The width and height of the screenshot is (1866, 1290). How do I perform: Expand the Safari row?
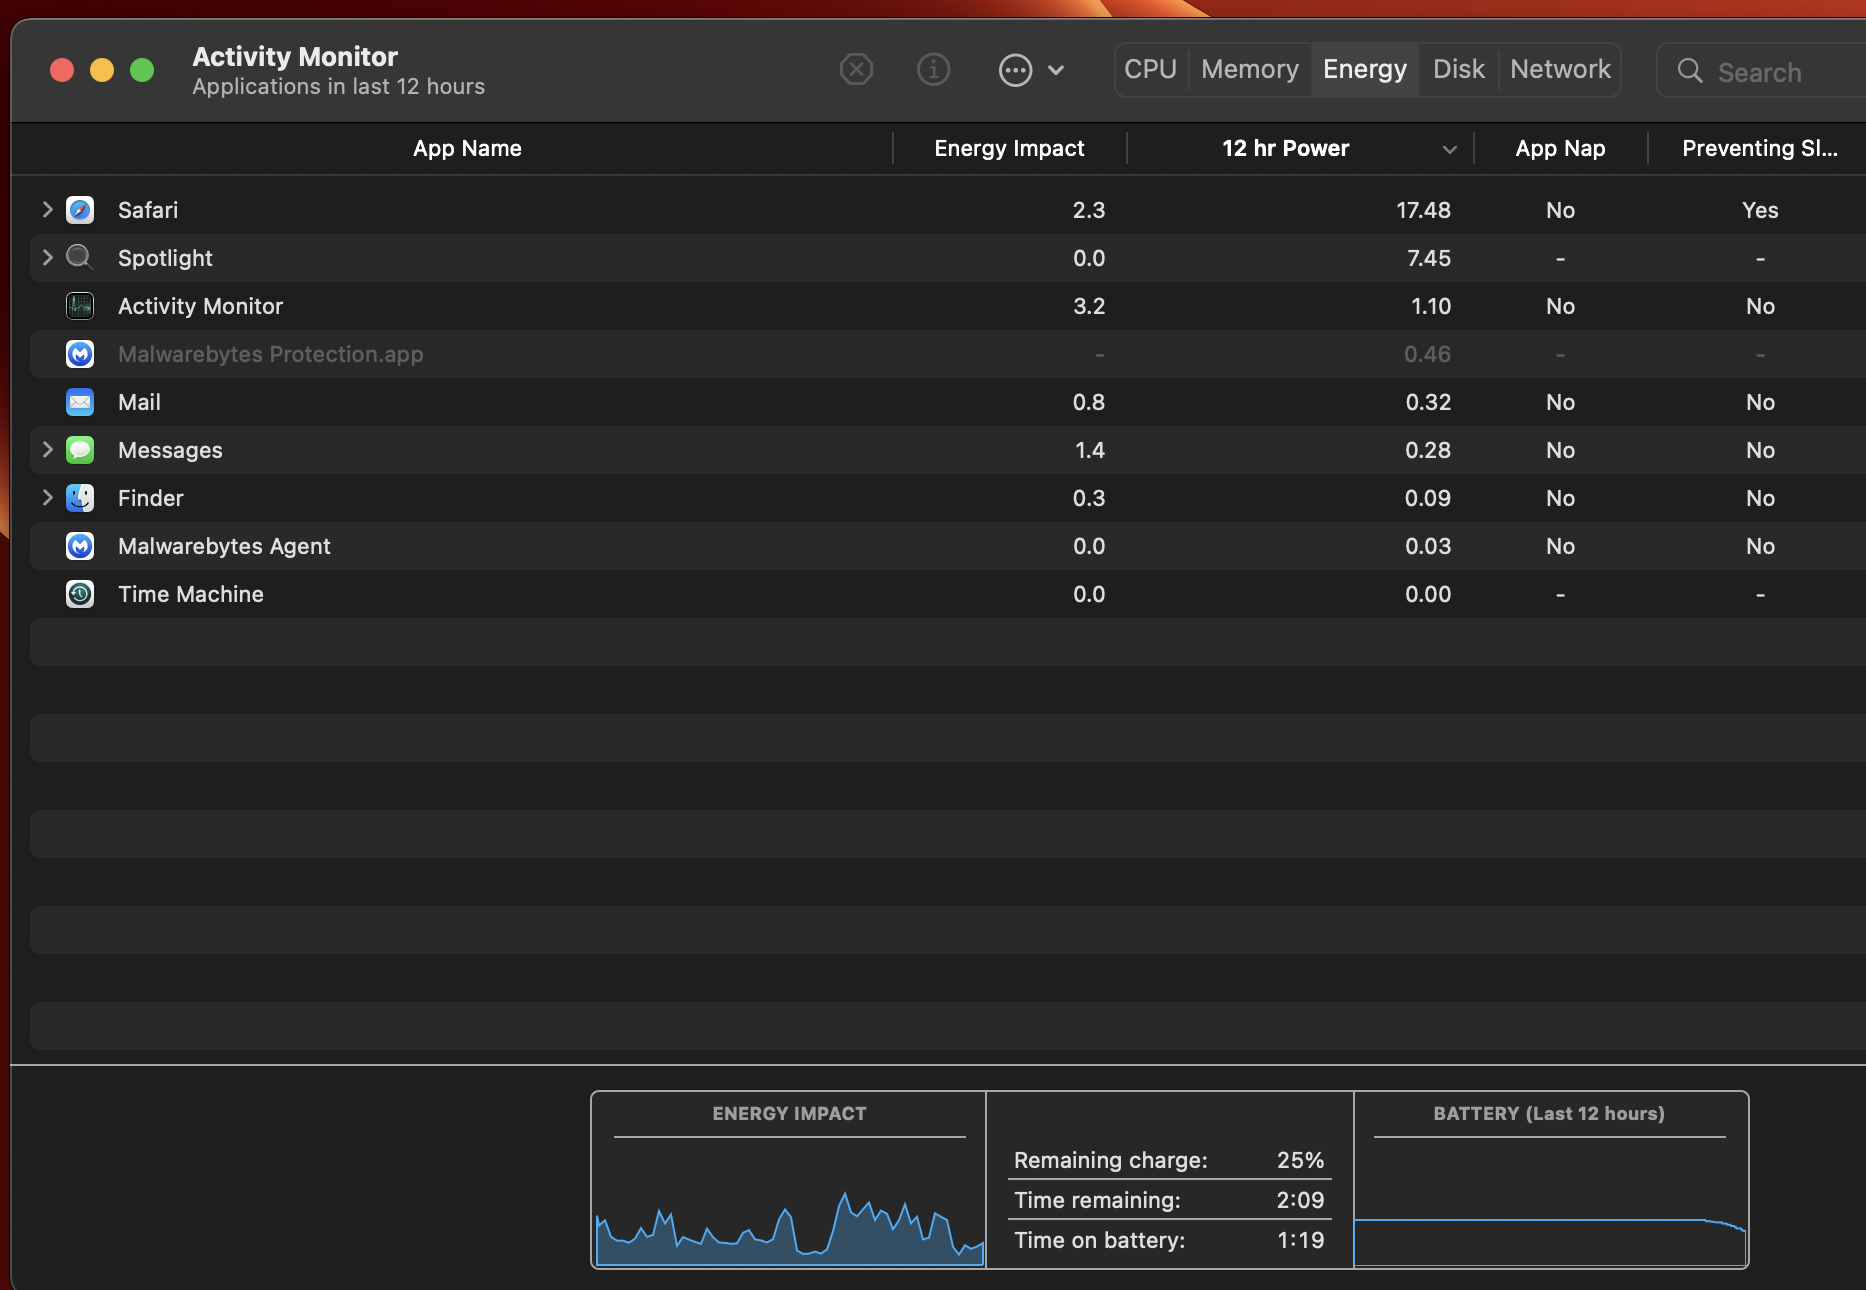[x=47, y=209]
